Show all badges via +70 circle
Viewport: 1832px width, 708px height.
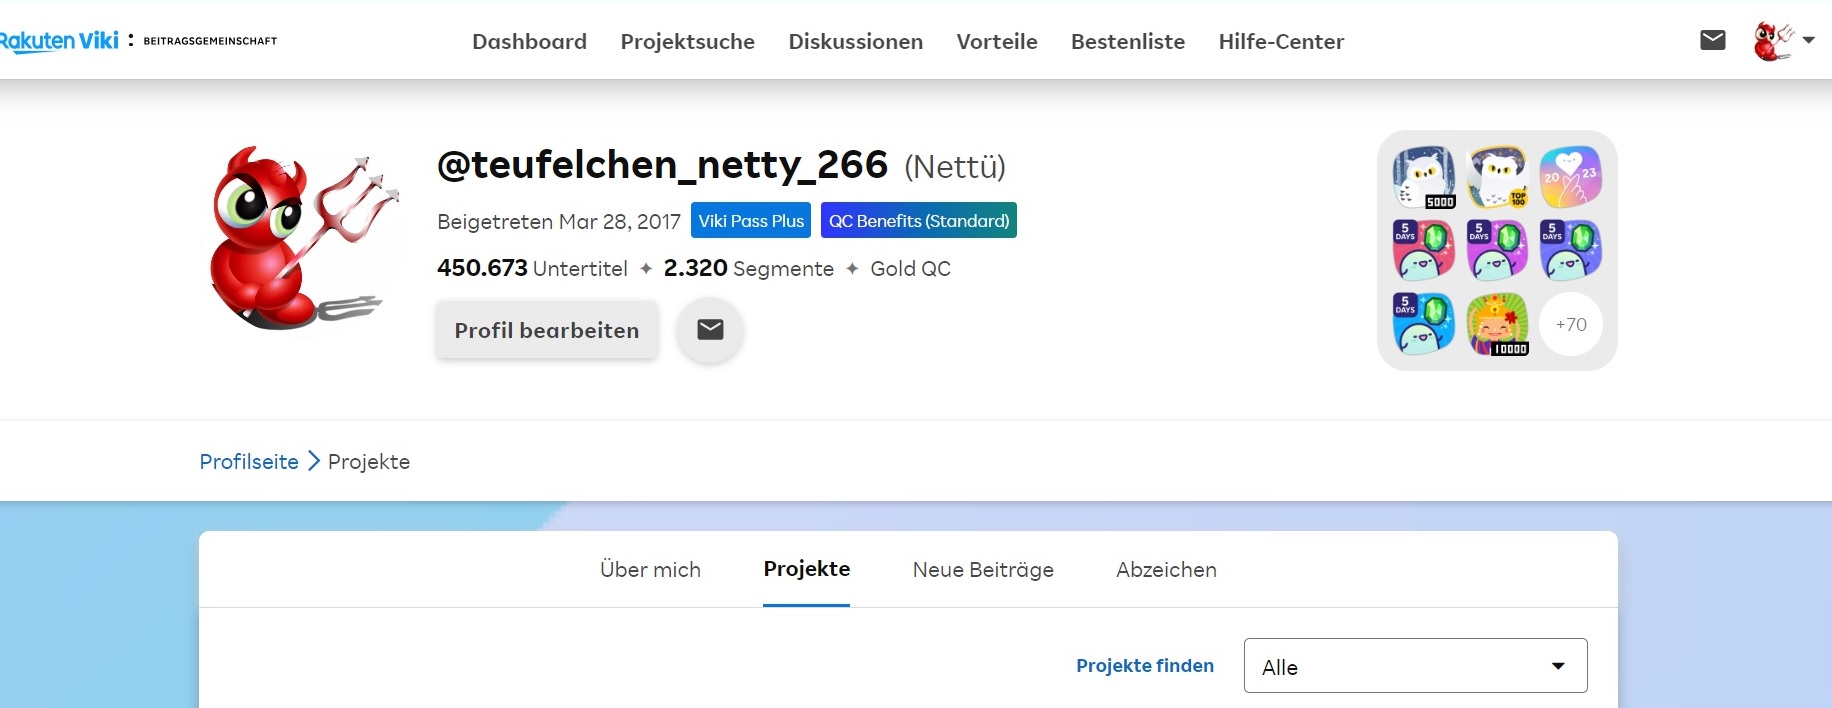(x=1570, y=324)
